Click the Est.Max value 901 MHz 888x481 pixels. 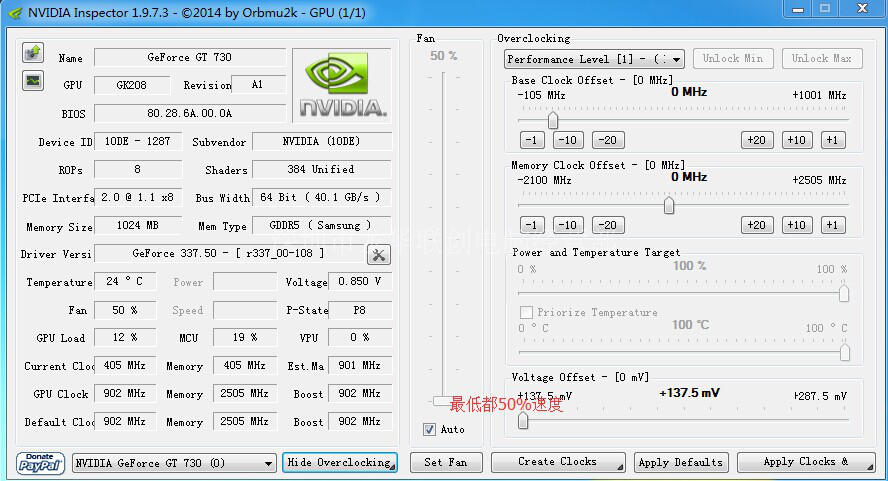(x=360, y=365)
